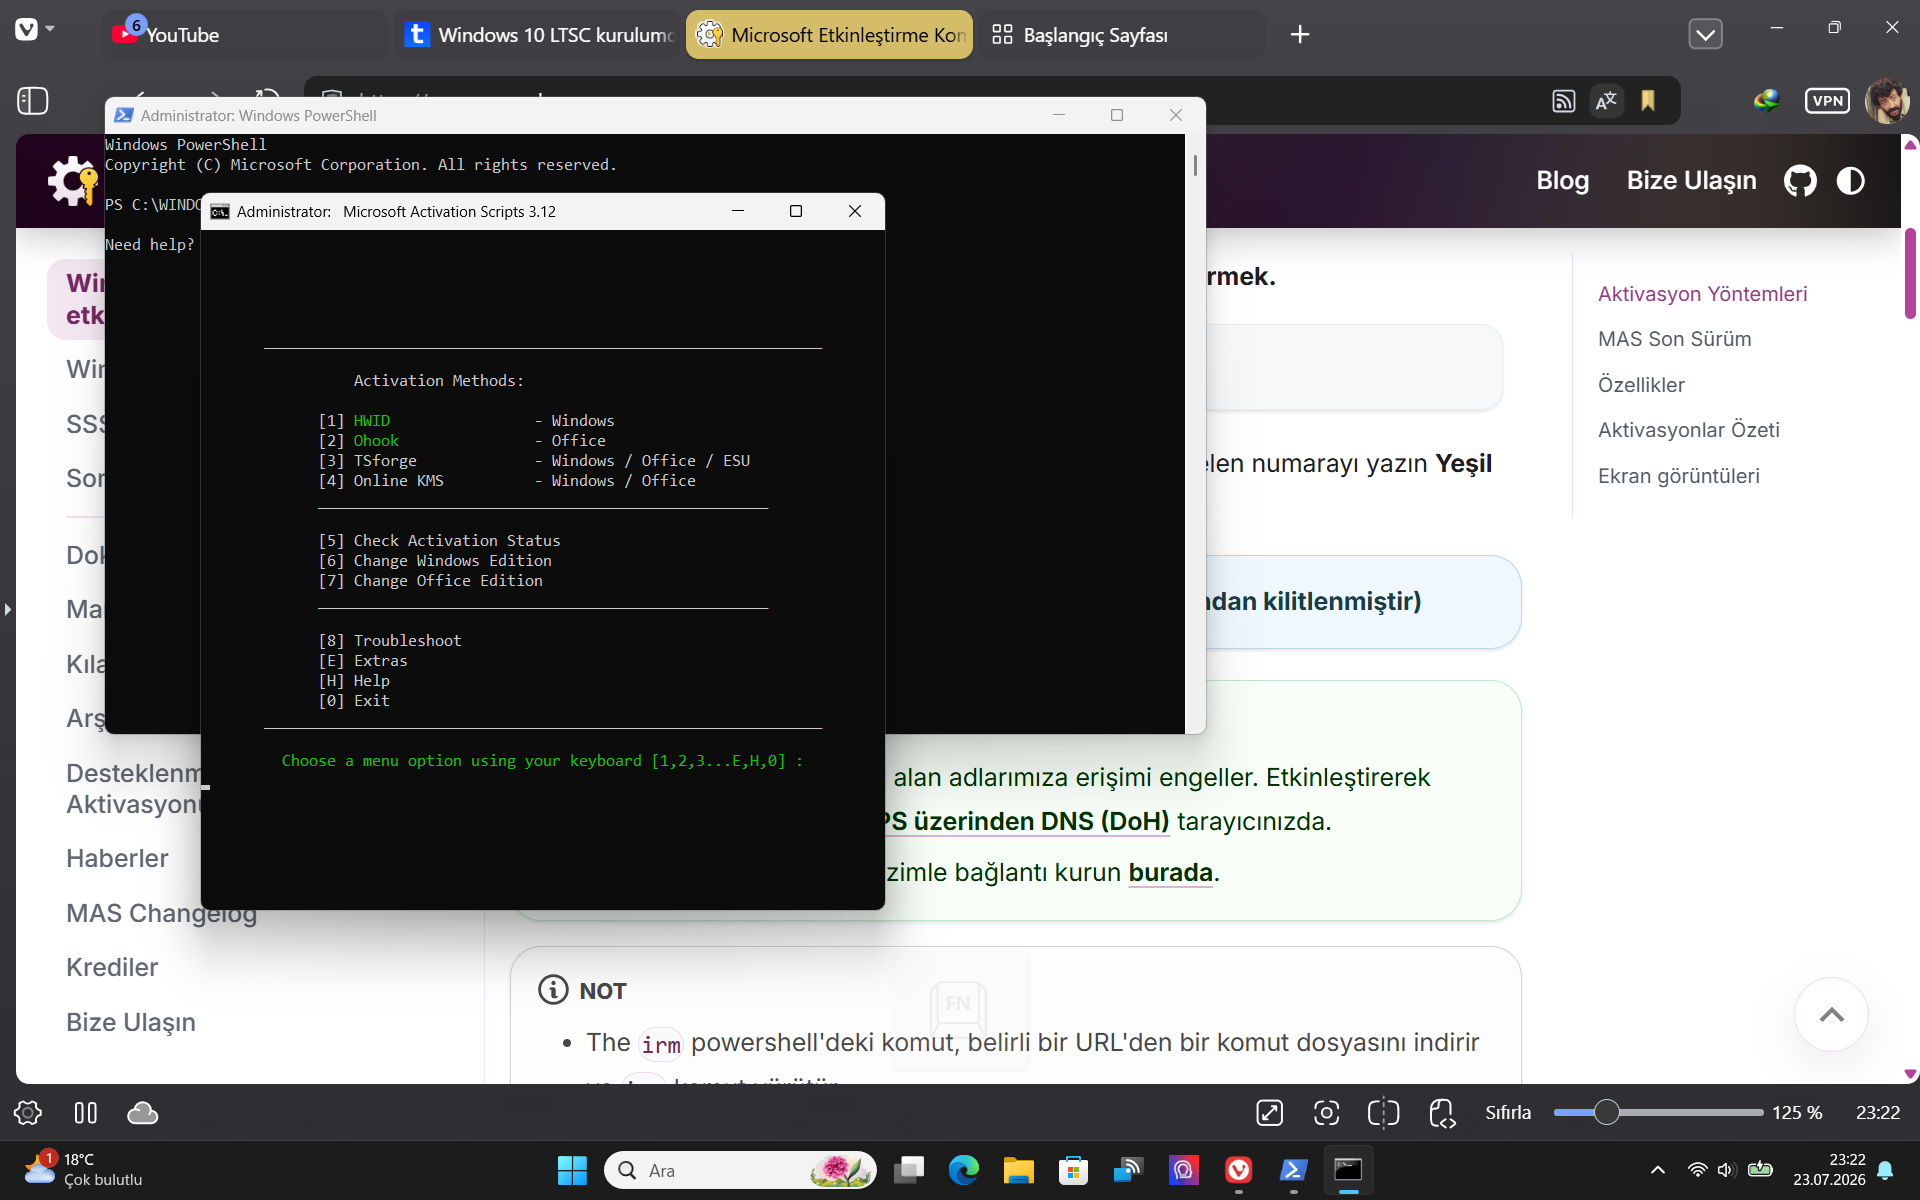The height and width of the screenshot is (1200, 1920).
Task: Click the site gear-and-key logo
Action: pos(73,181)
